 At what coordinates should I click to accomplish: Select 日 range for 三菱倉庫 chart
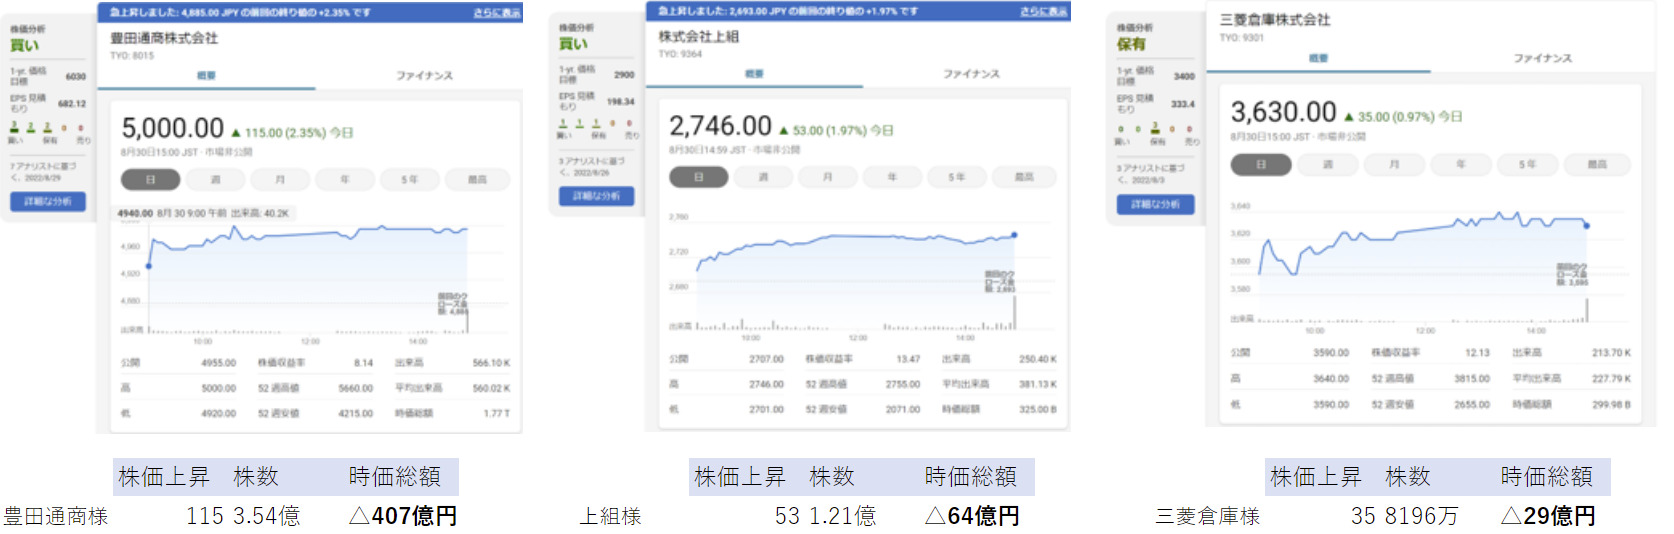coord(1260,164)
